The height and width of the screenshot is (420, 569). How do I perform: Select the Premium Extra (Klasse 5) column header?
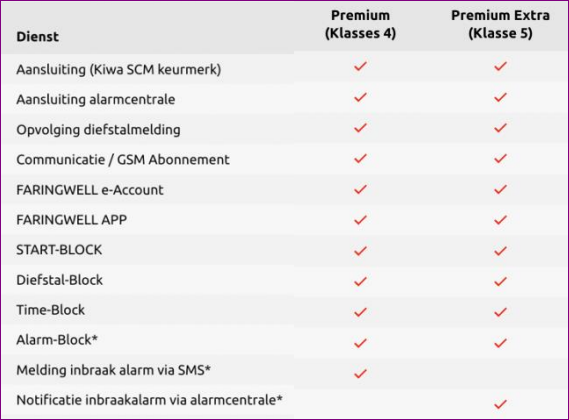(500, 24)
